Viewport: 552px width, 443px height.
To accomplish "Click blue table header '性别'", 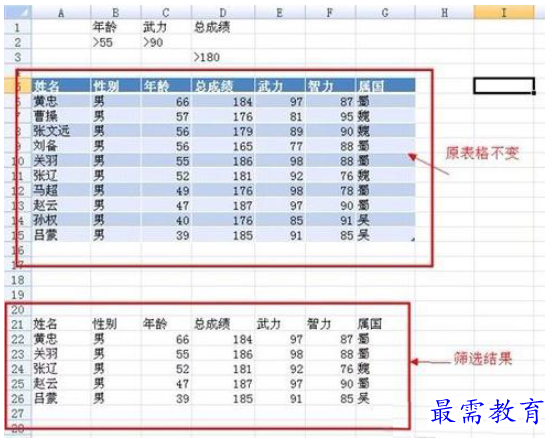I will click(x=115, y=86).
